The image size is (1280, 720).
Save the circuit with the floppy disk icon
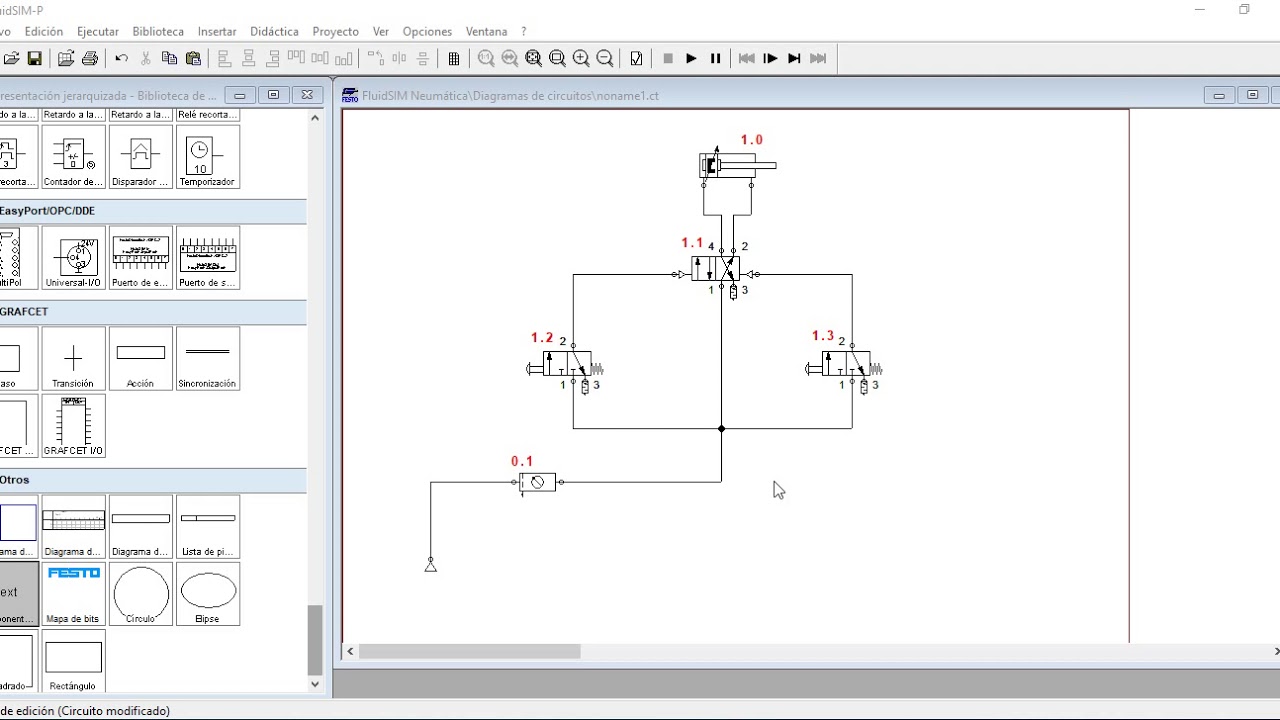[x=34, y=58]
